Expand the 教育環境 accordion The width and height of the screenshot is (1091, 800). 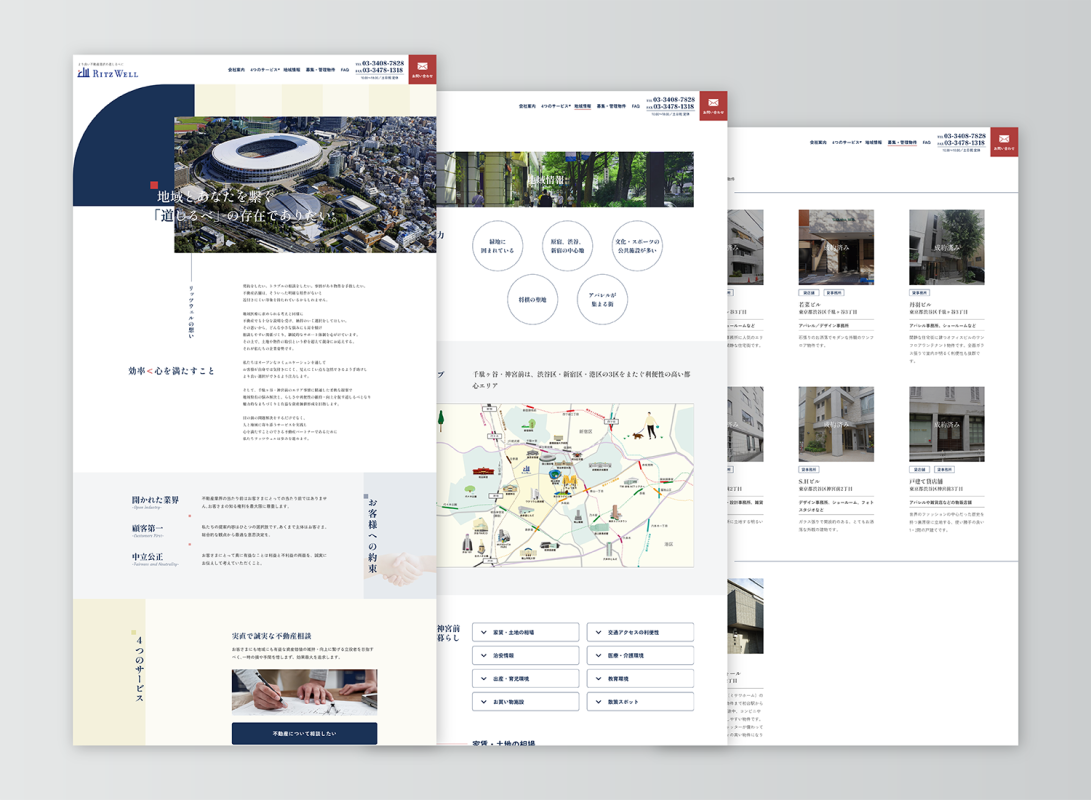coord(640,678)
